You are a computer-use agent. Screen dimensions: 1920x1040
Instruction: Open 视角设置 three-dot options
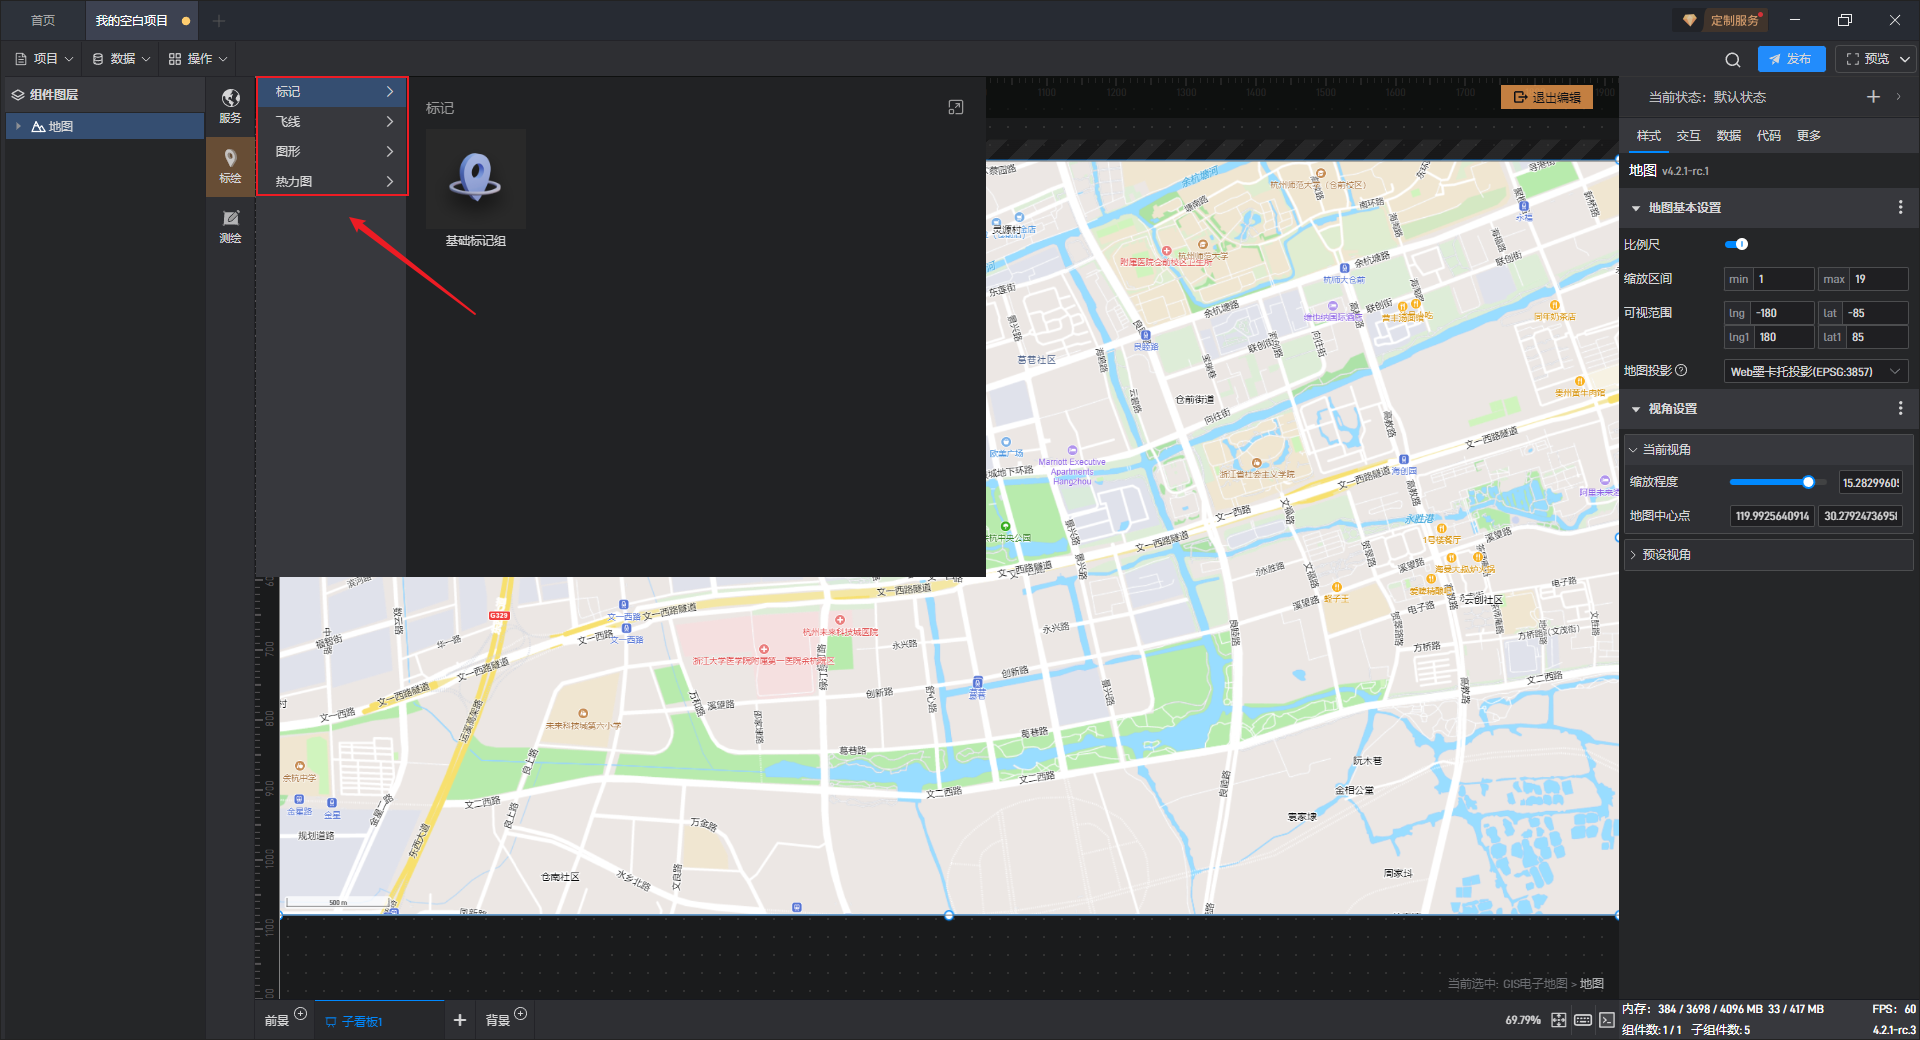click(x=1900, y=408)
